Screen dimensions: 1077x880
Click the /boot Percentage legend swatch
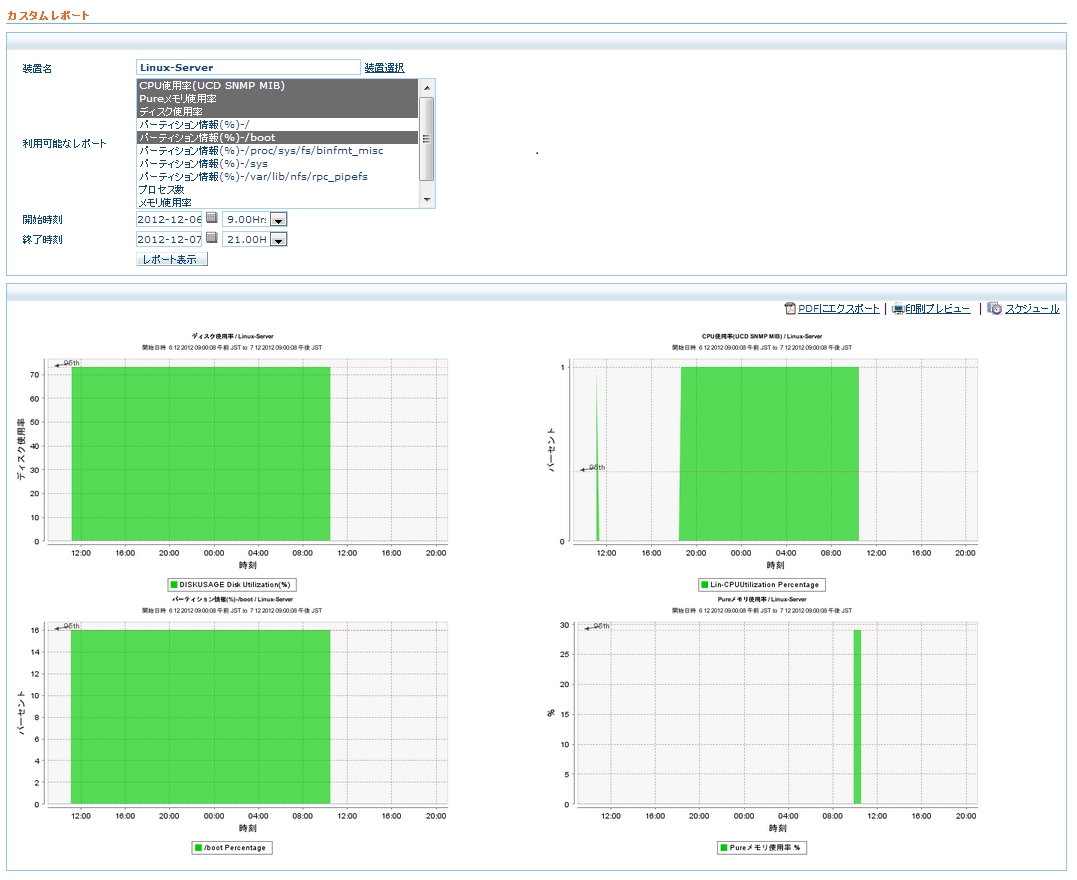tap(197, 847)
